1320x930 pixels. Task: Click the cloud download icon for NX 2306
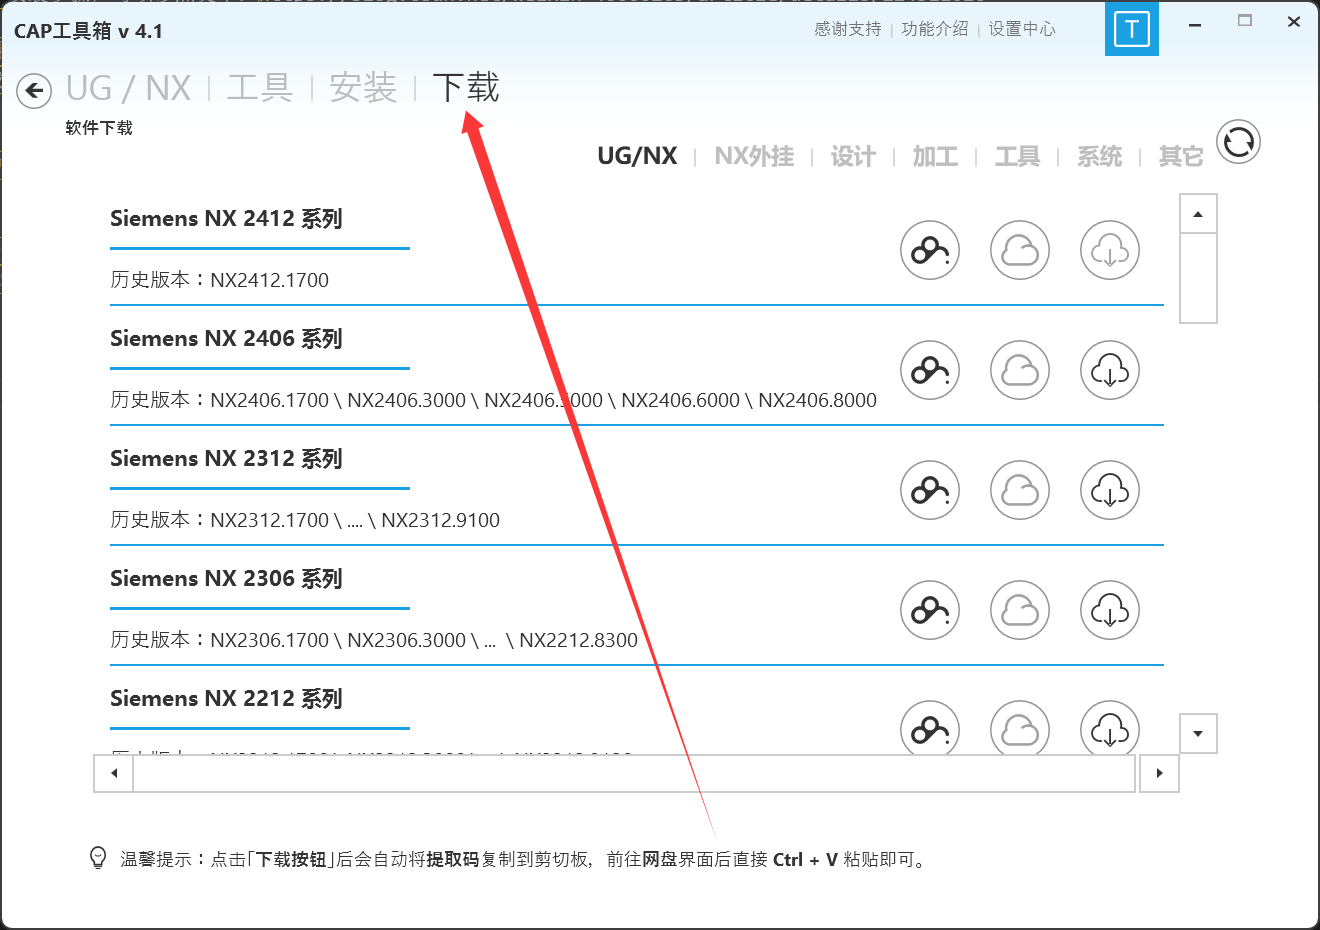[x=1110, y=610]
